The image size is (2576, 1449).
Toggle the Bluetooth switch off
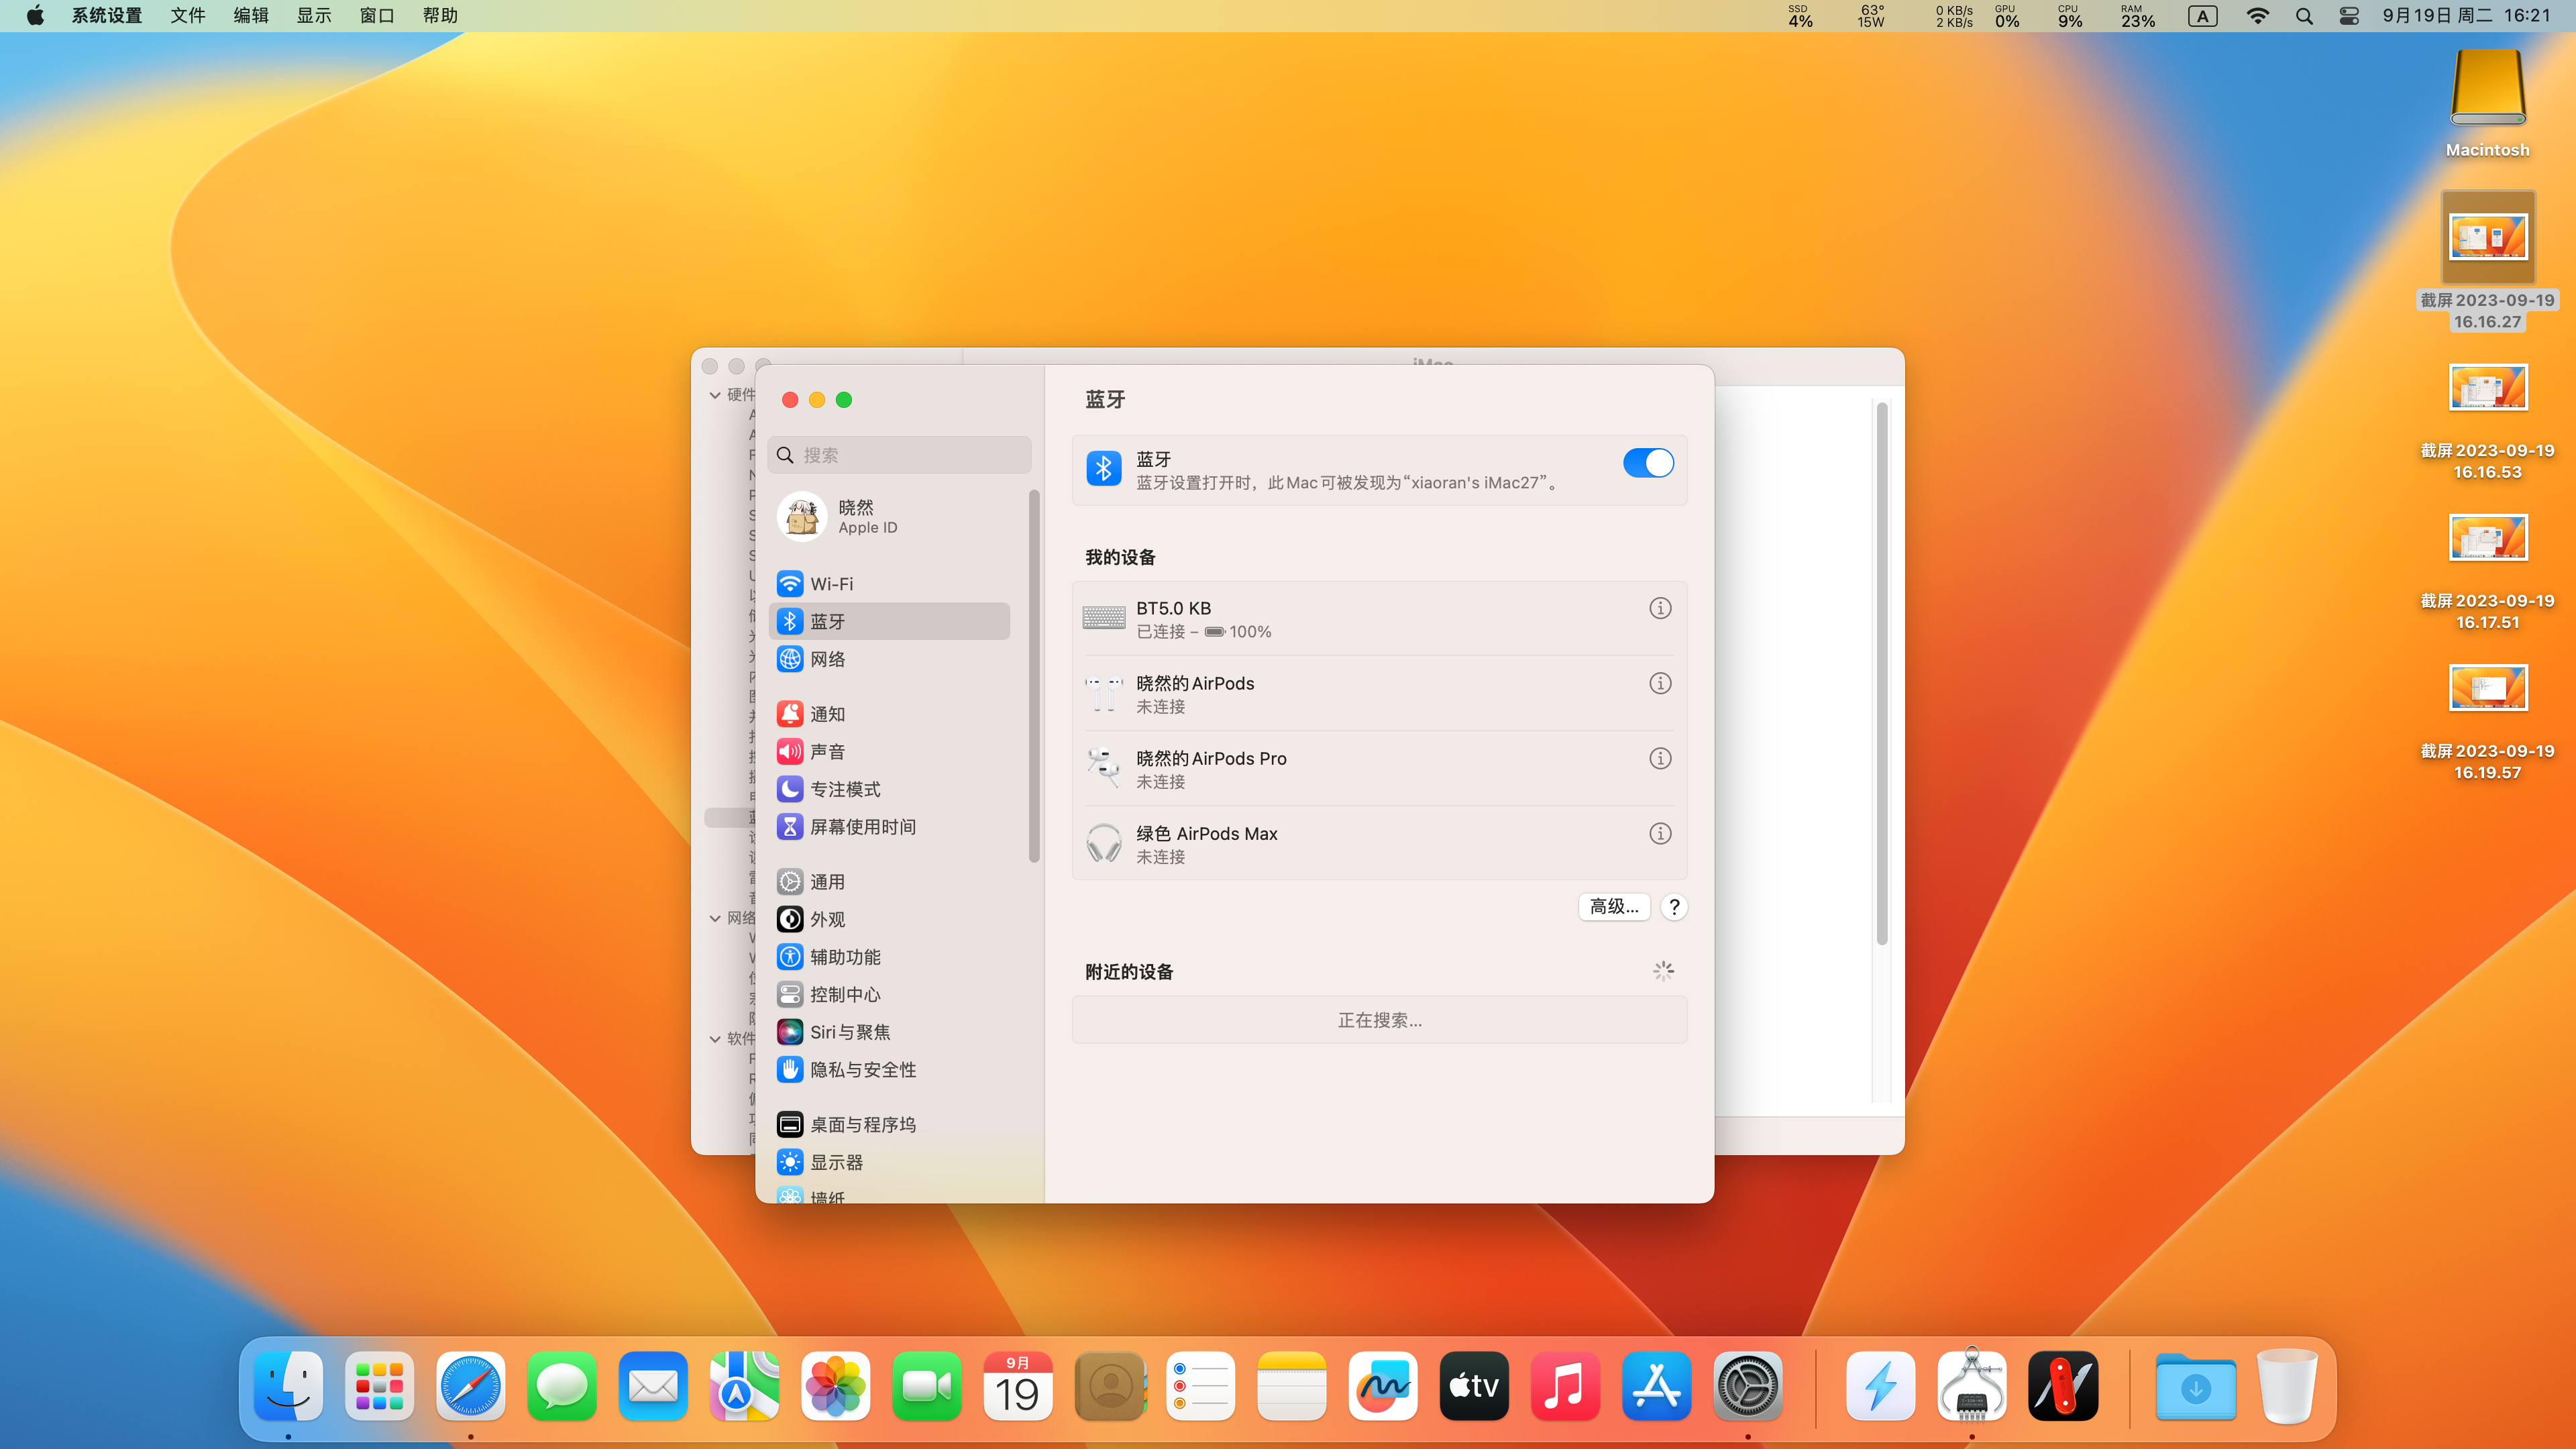click(1647, 463)
